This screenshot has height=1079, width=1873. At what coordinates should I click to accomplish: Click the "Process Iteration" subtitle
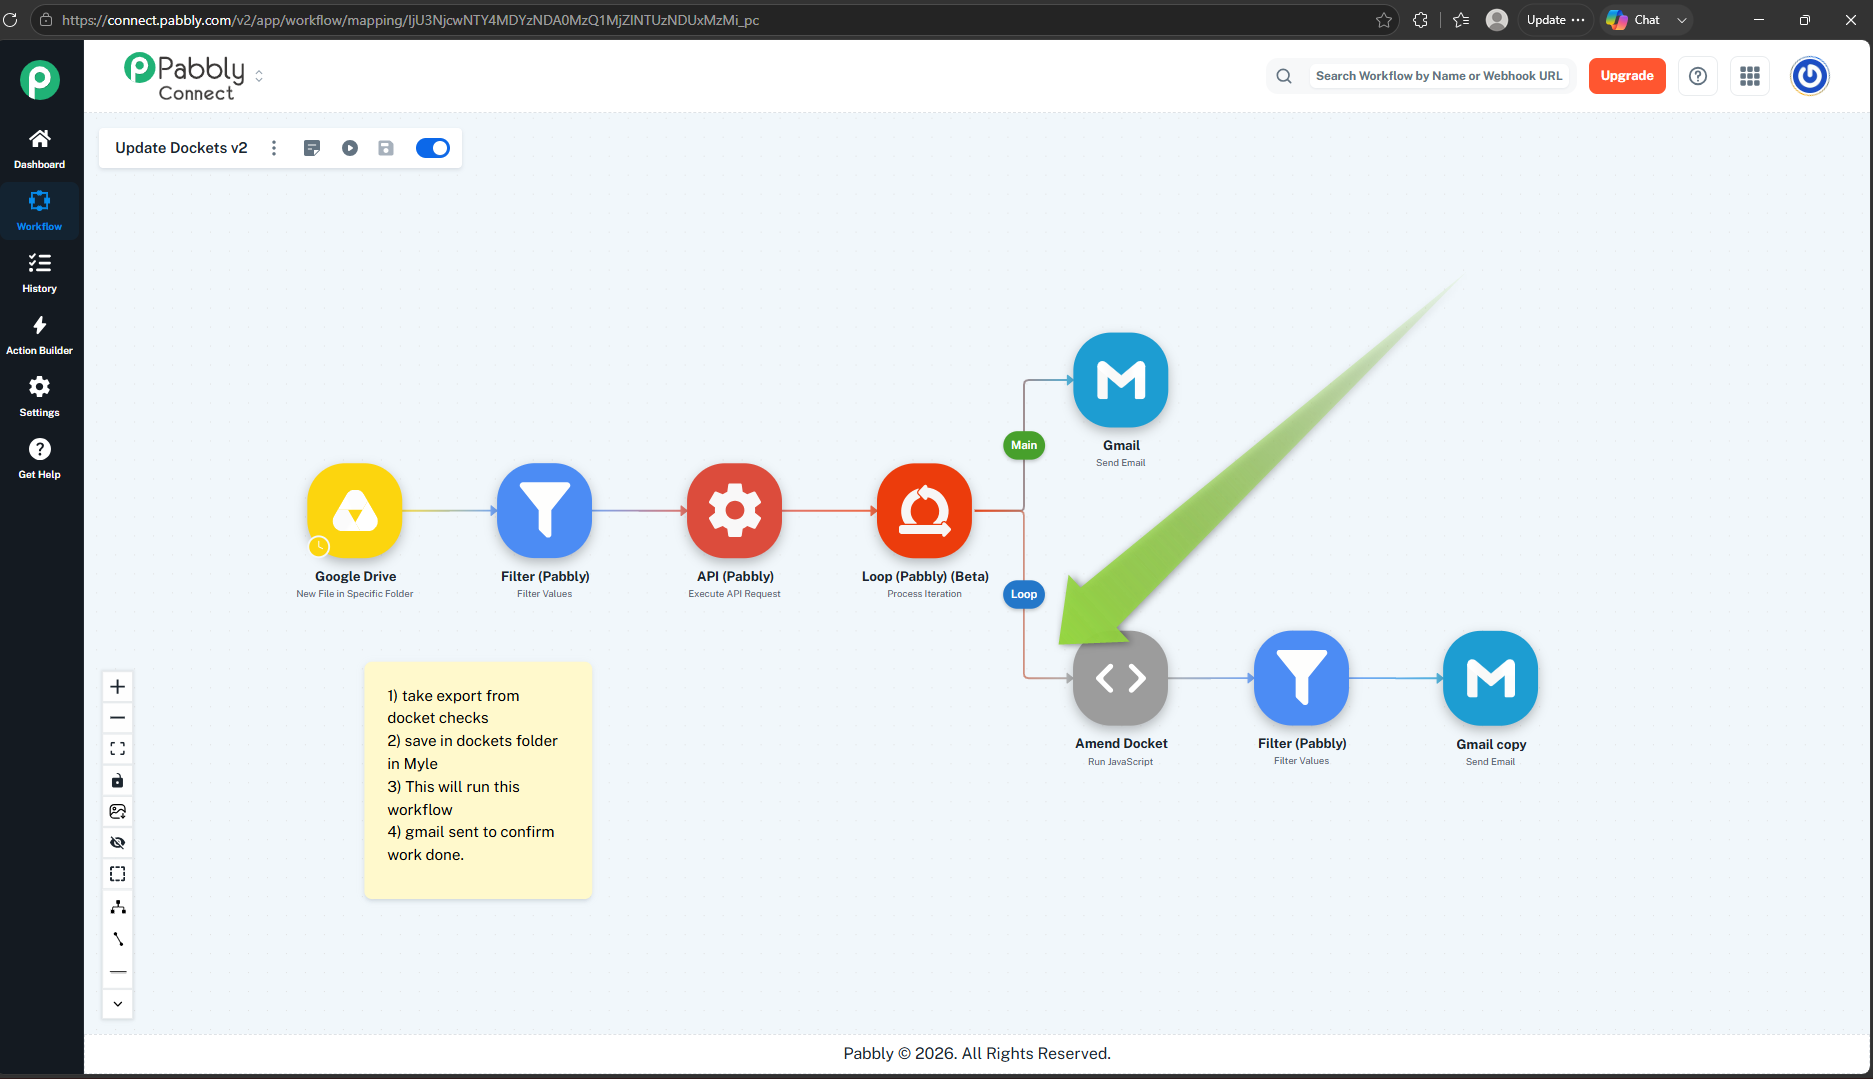pos(925,594)
